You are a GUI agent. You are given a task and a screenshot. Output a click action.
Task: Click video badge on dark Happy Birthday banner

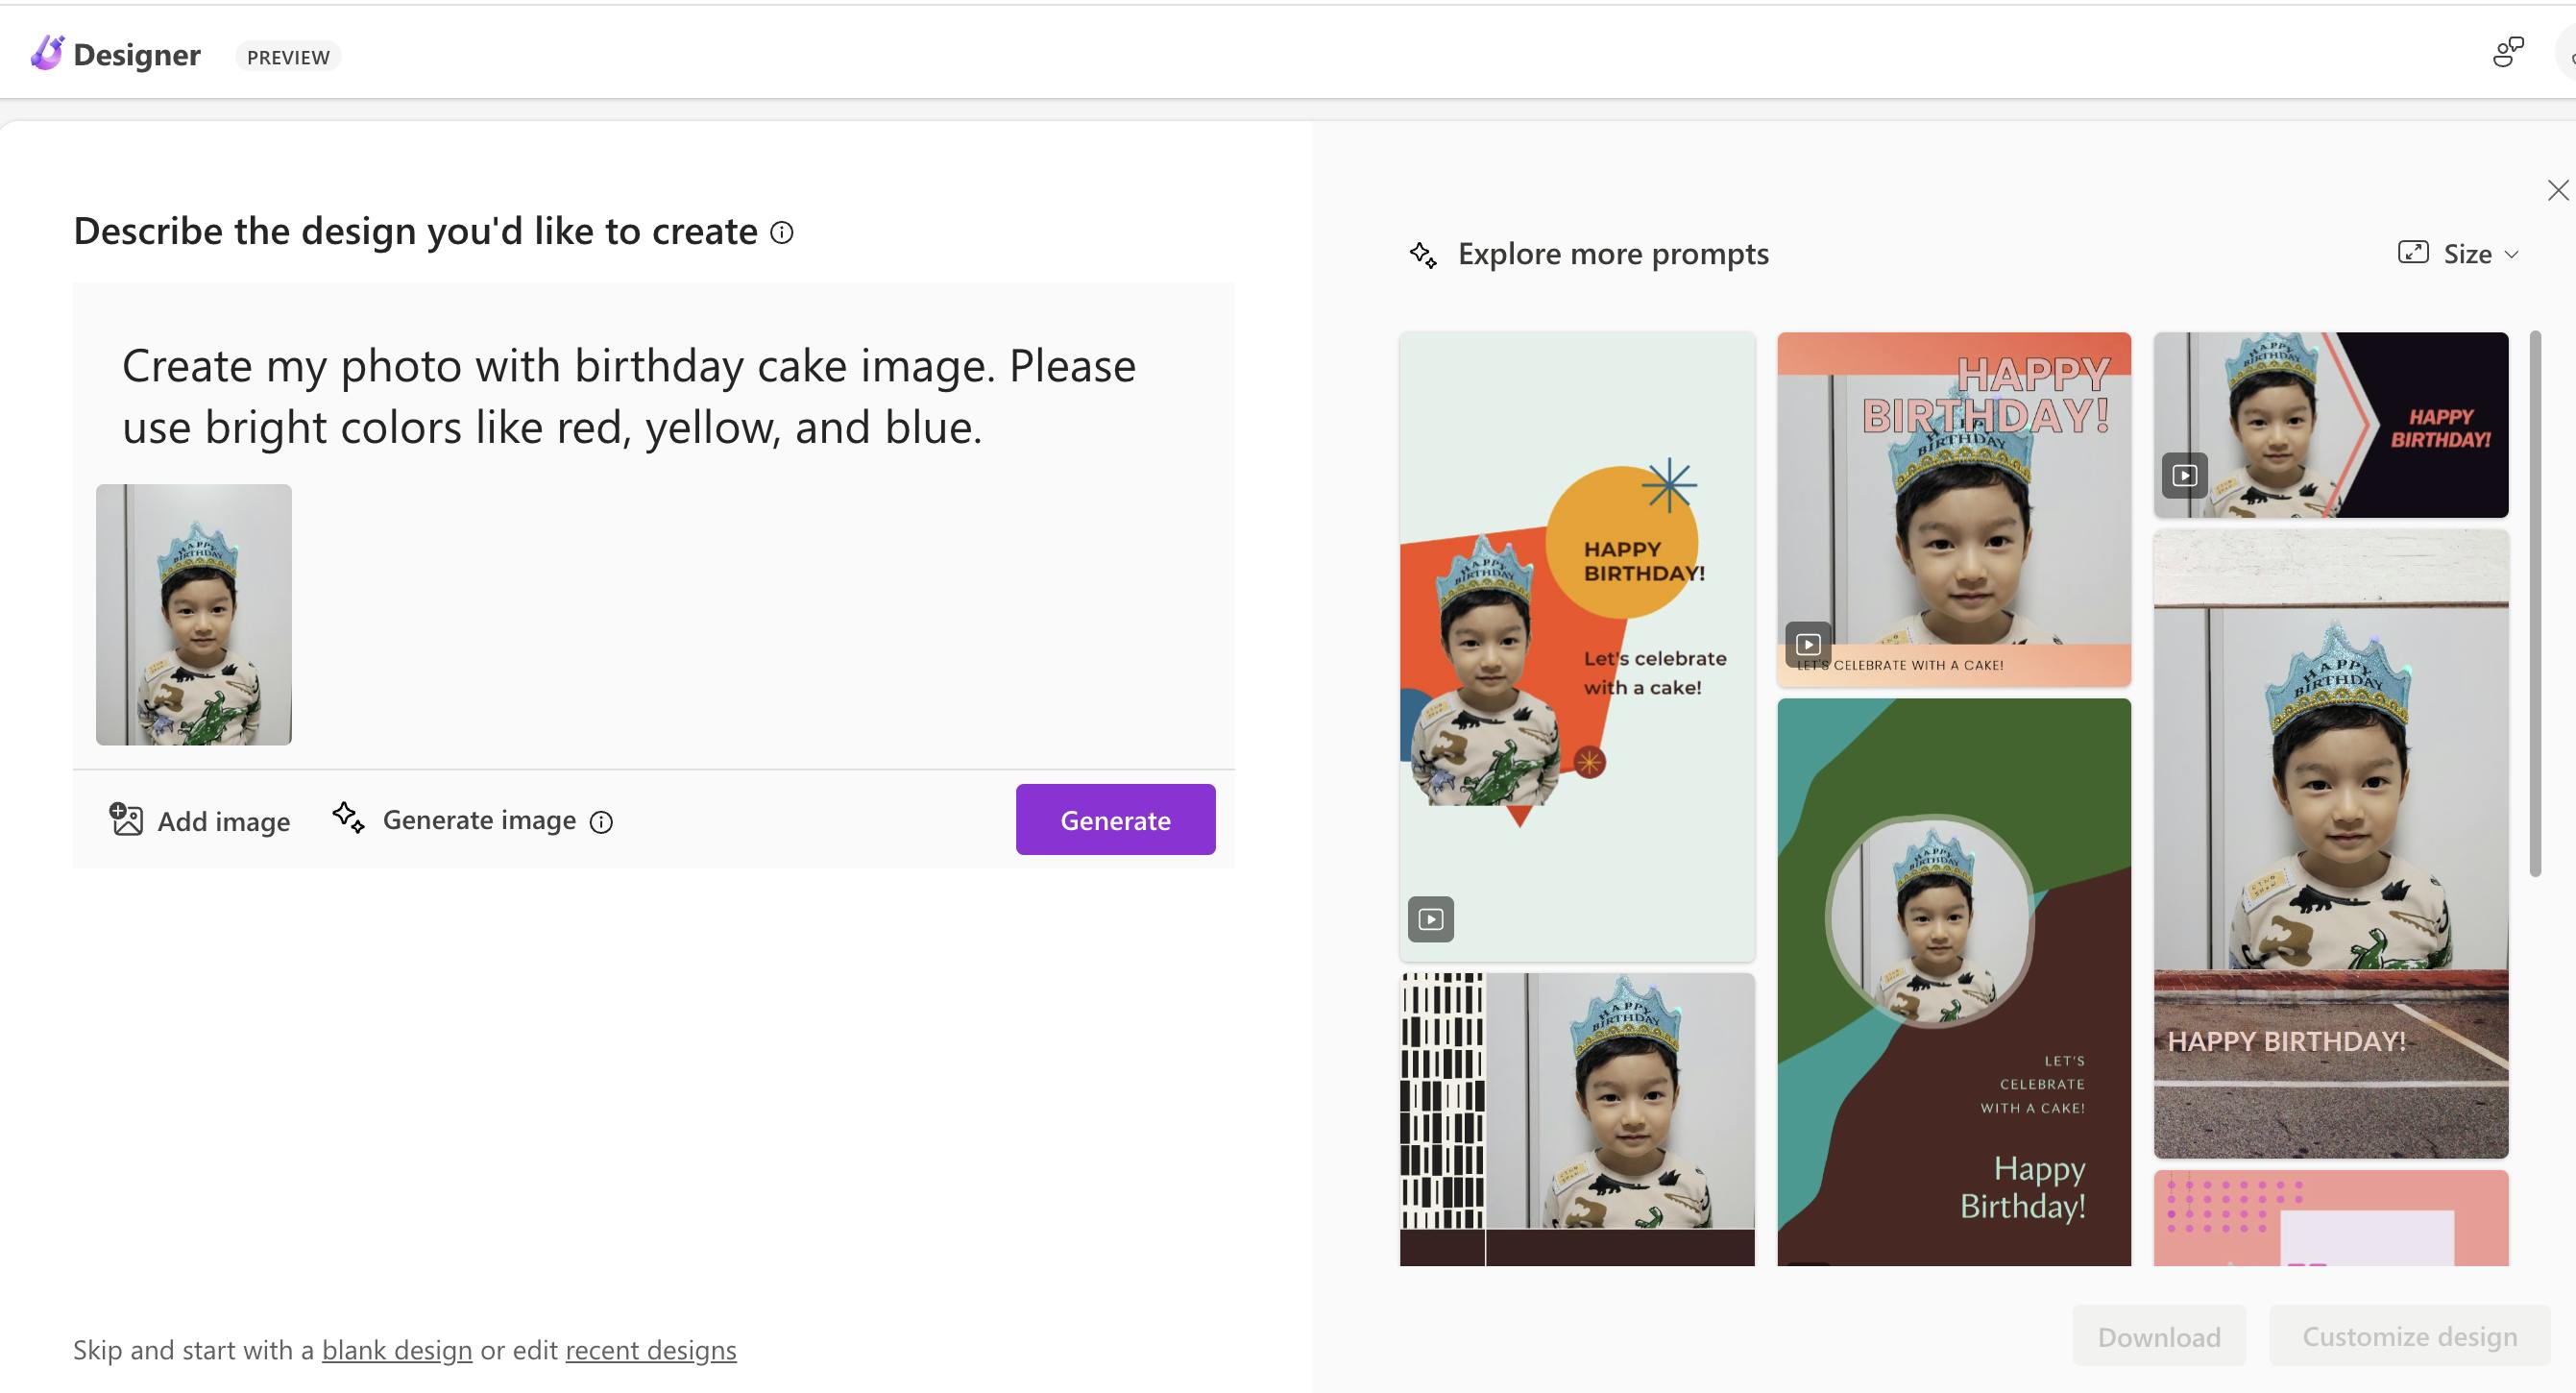(2184, 475)
